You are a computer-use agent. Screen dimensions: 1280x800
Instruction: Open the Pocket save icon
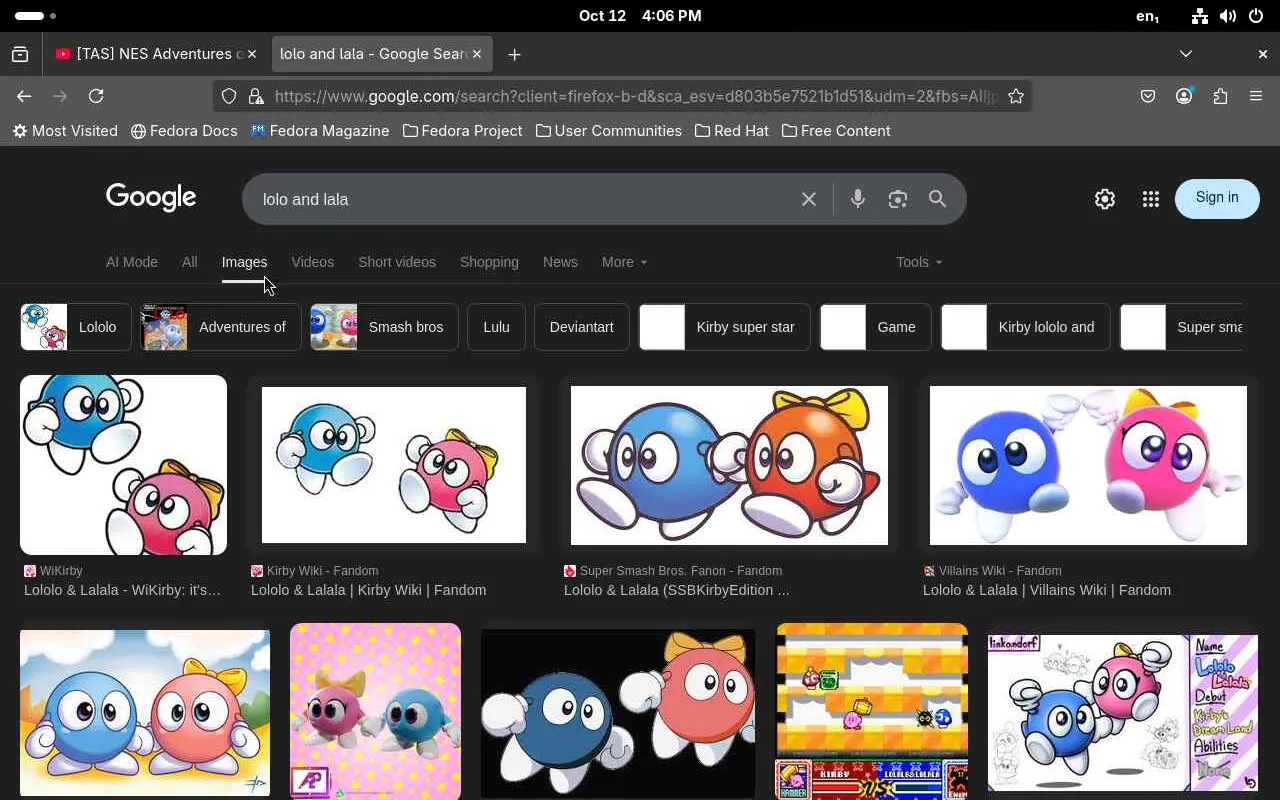tap(1148, 96)
